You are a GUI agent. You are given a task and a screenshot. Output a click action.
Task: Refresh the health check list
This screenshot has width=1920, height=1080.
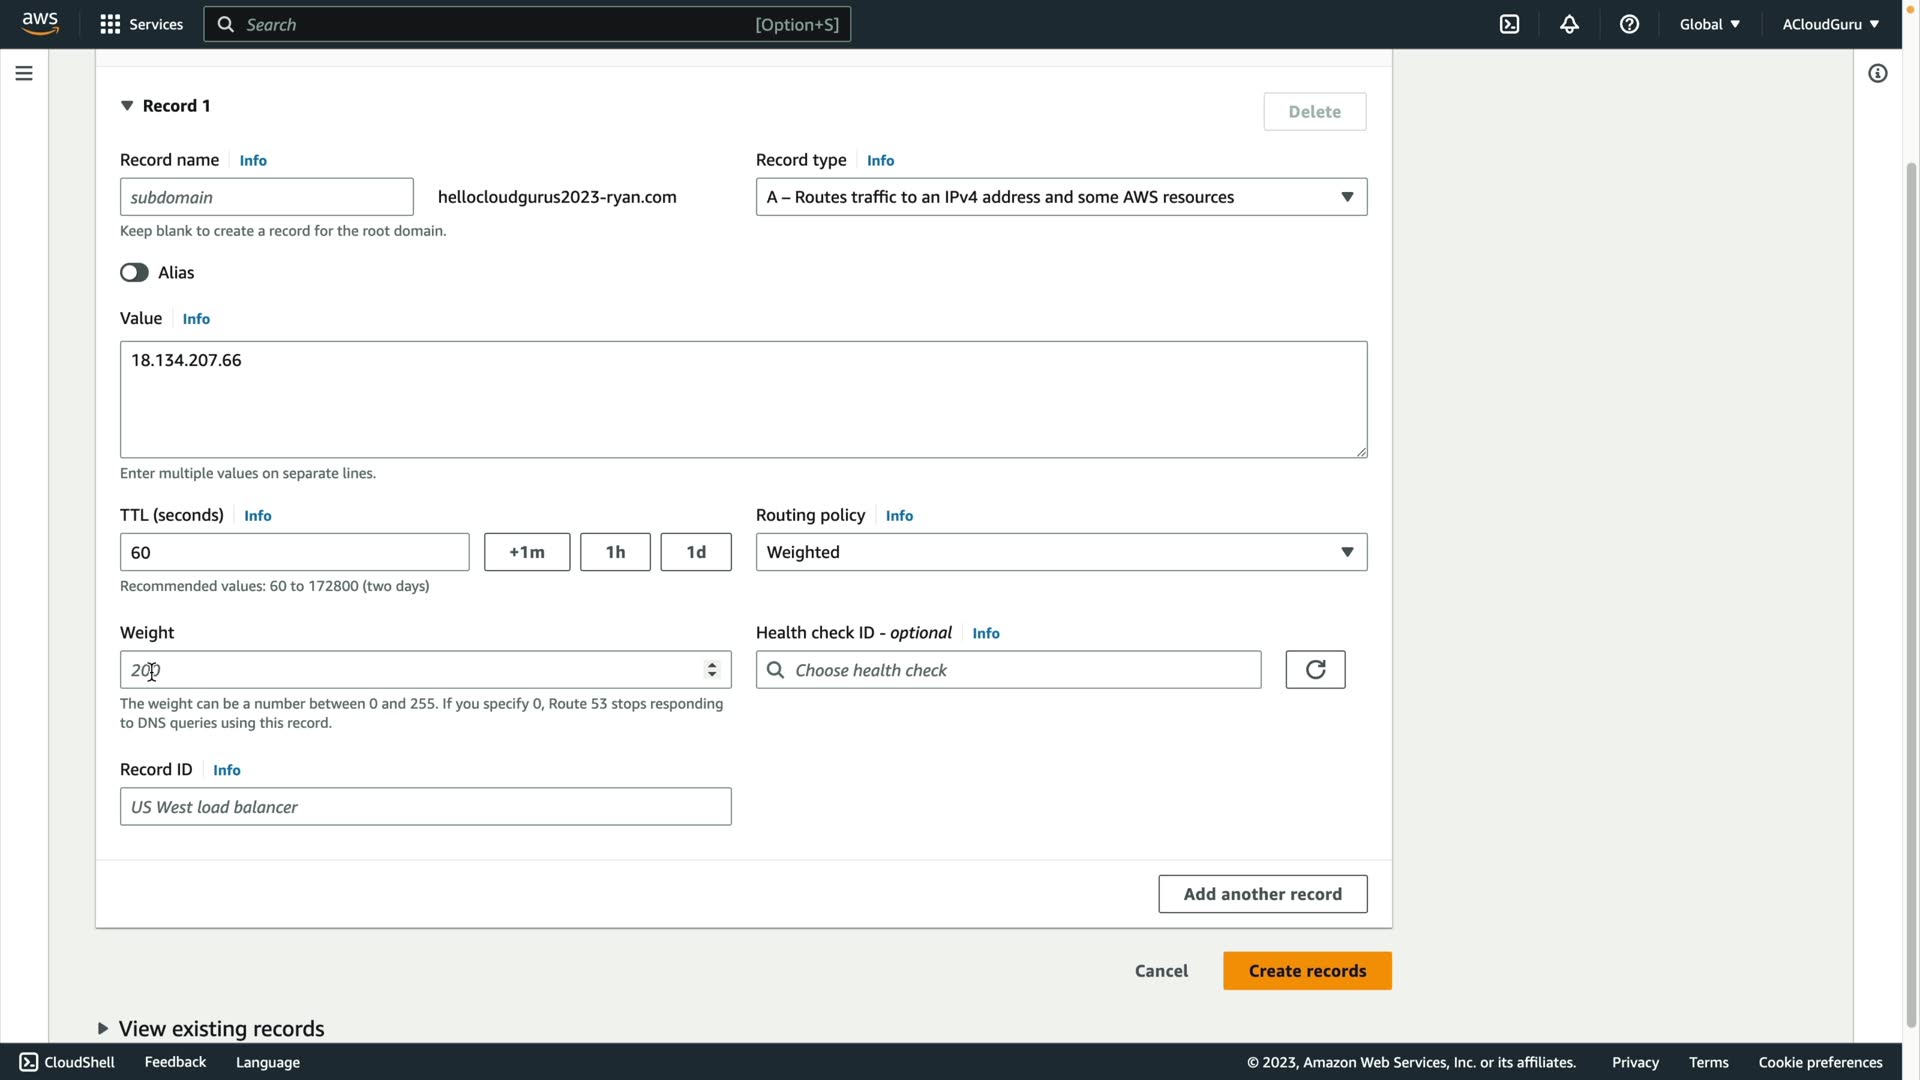pyautogui.click(x=1315, y=670)
